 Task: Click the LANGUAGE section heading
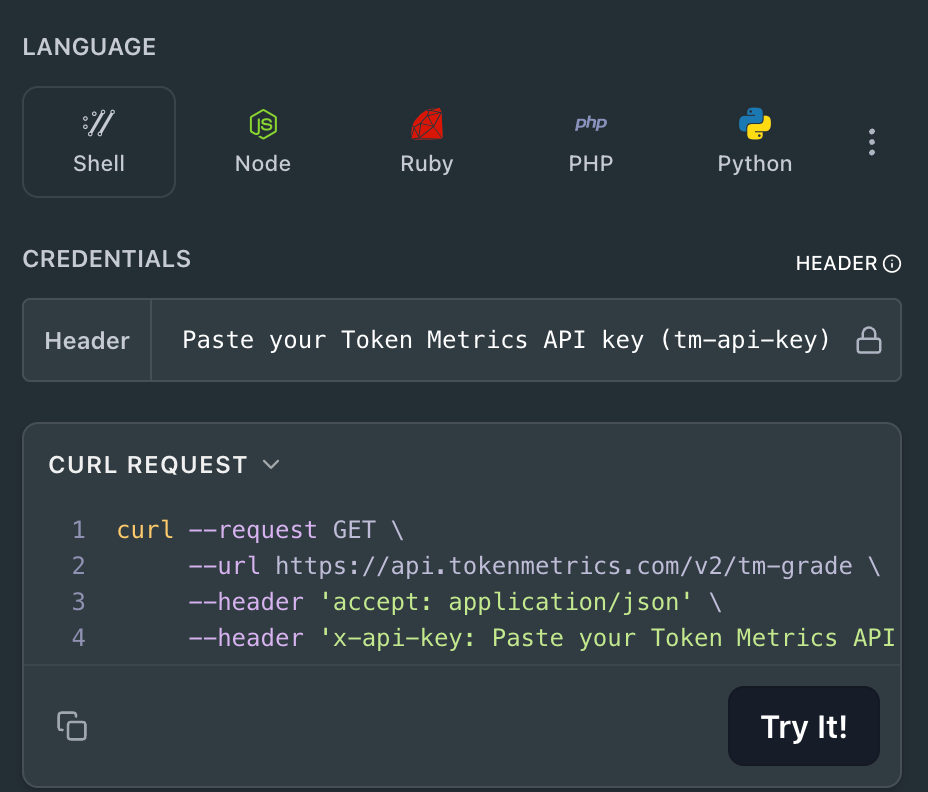point(89,47)
